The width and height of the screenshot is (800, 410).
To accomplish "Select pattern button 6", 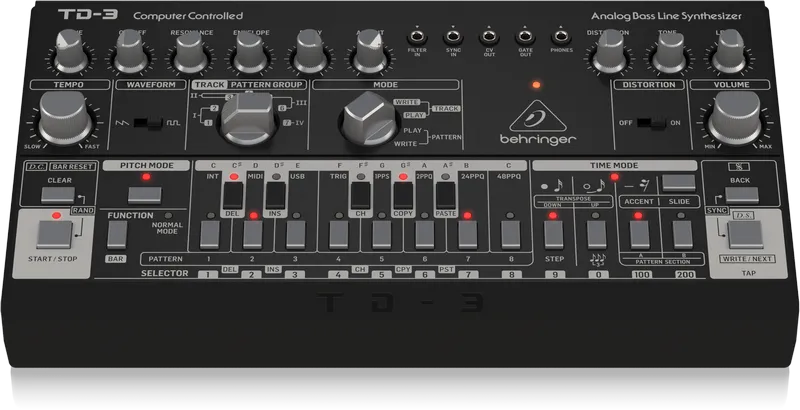I will coord(424,235).
